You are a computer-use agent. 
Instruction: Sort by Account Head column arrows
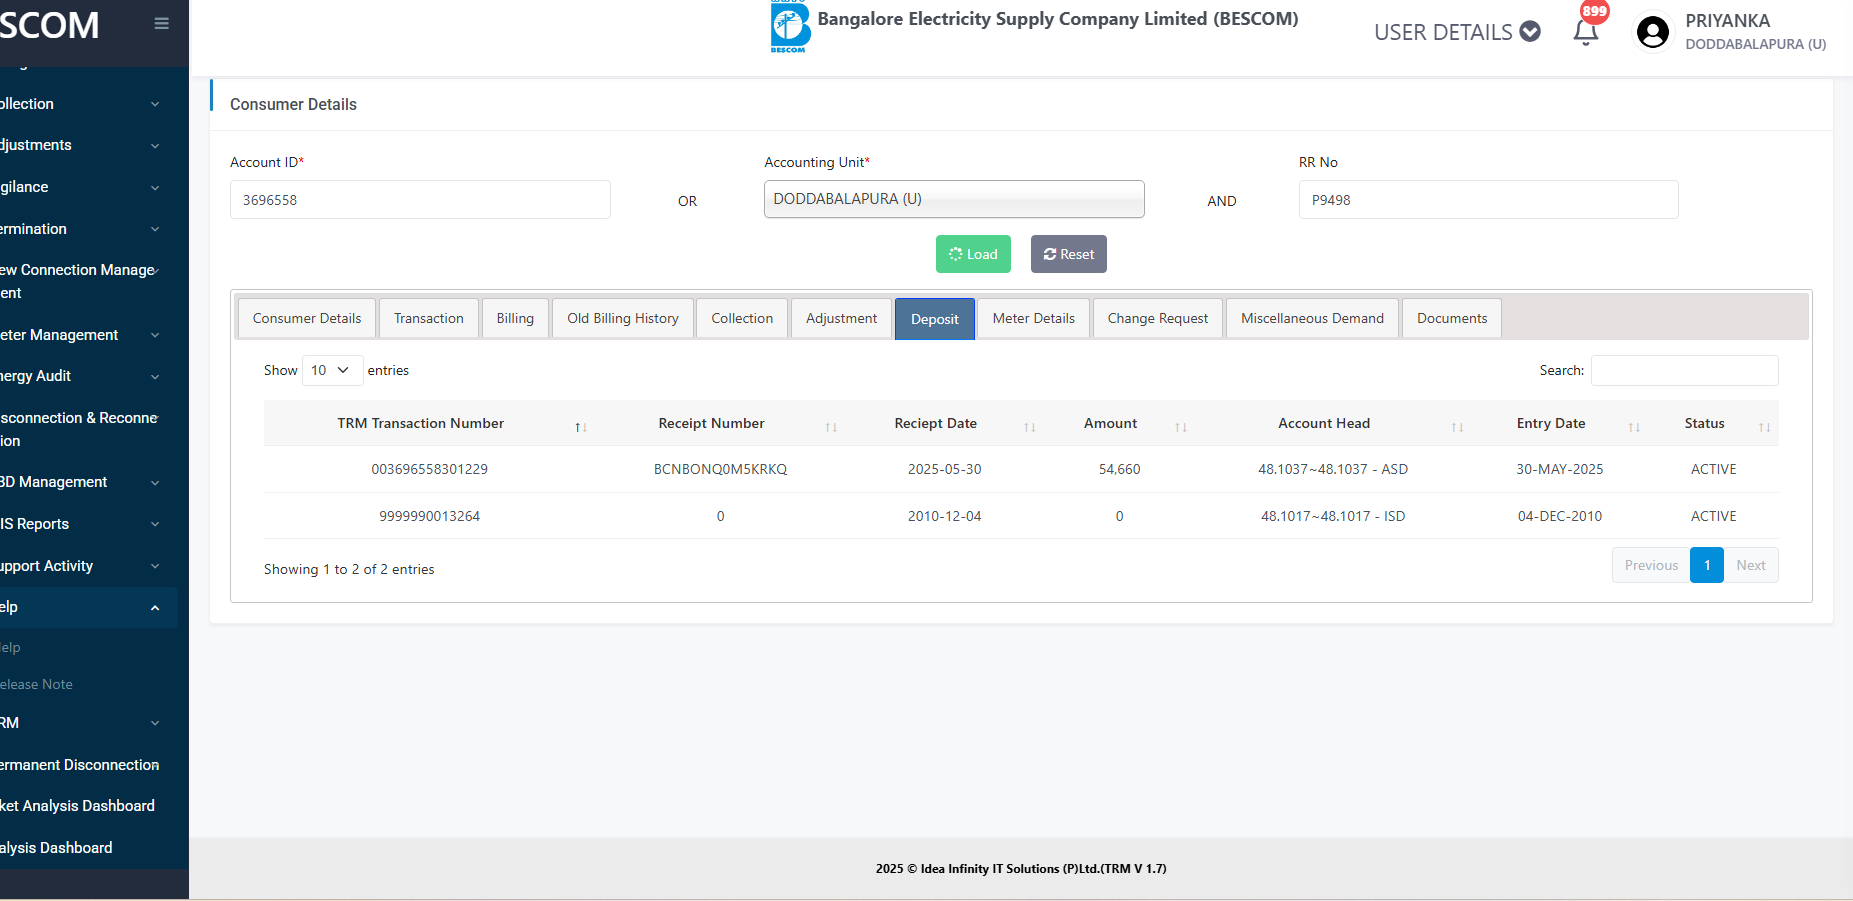(x=1458, y=427)
